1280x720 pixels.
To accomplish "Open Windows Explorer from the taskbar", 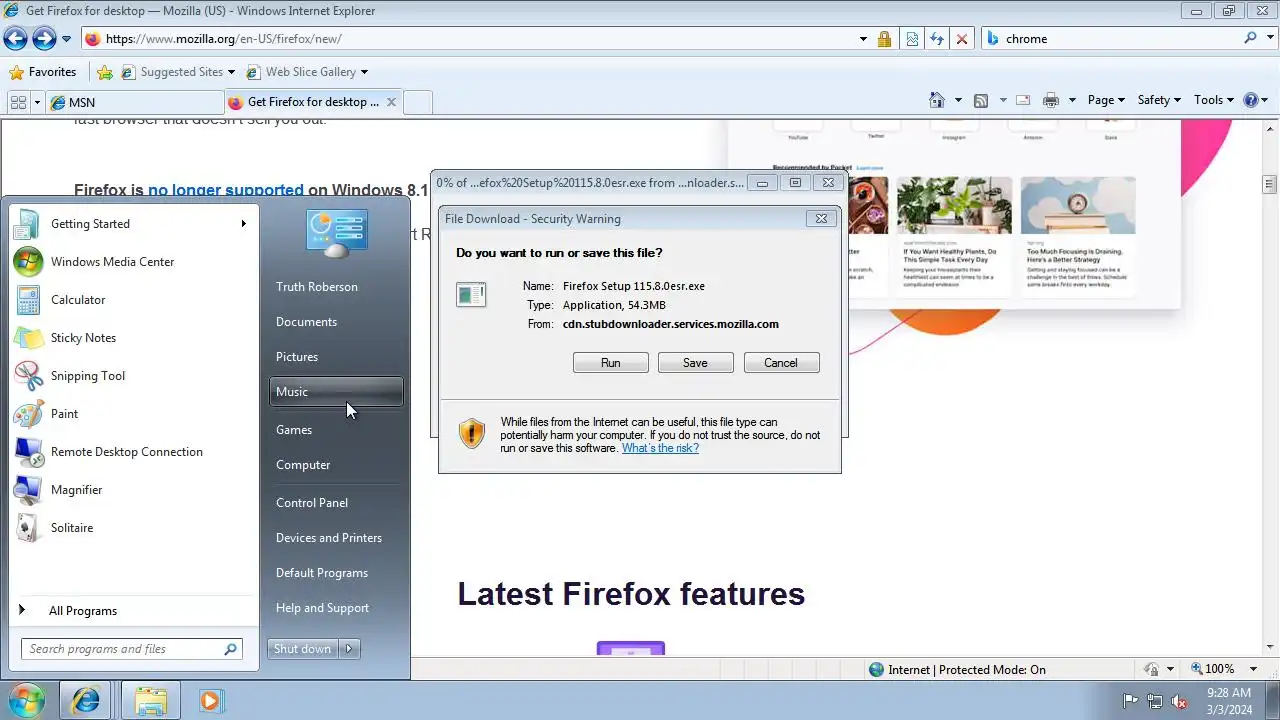I will (150, 701).
